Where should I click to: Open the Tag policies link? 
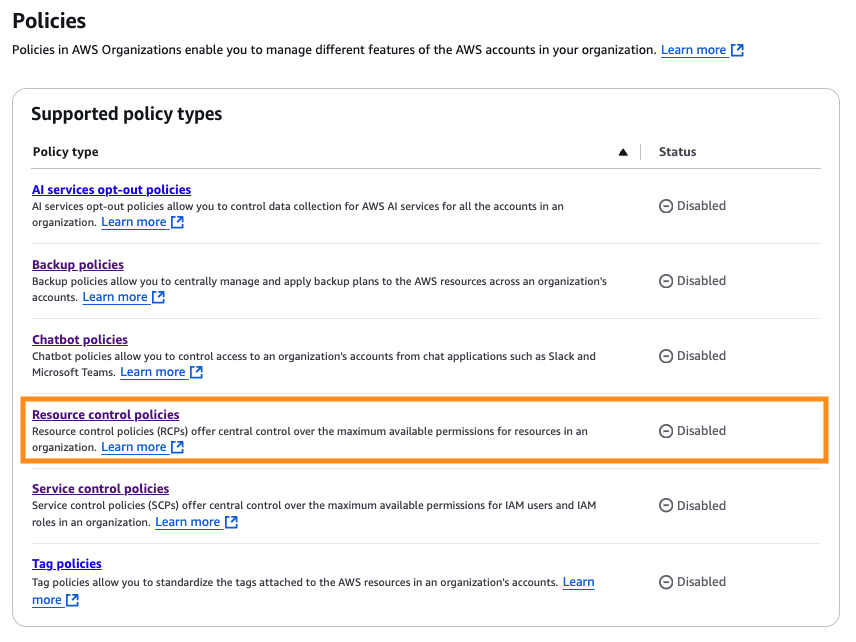66,563
